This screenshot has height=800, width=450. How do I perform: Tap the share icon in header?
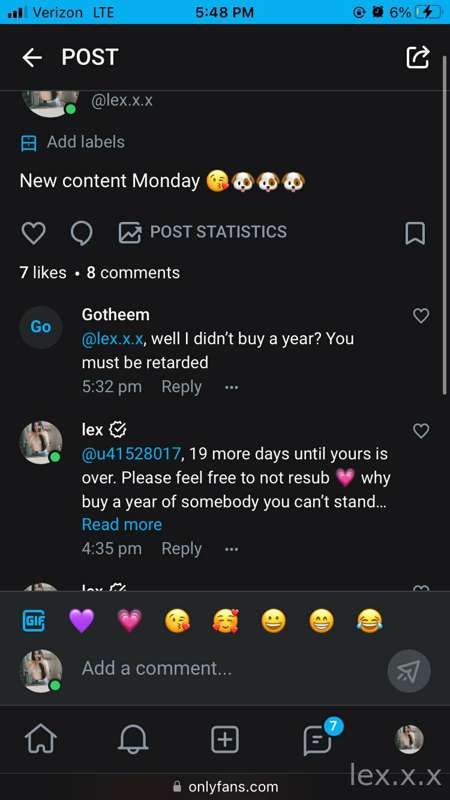point(418,57)
